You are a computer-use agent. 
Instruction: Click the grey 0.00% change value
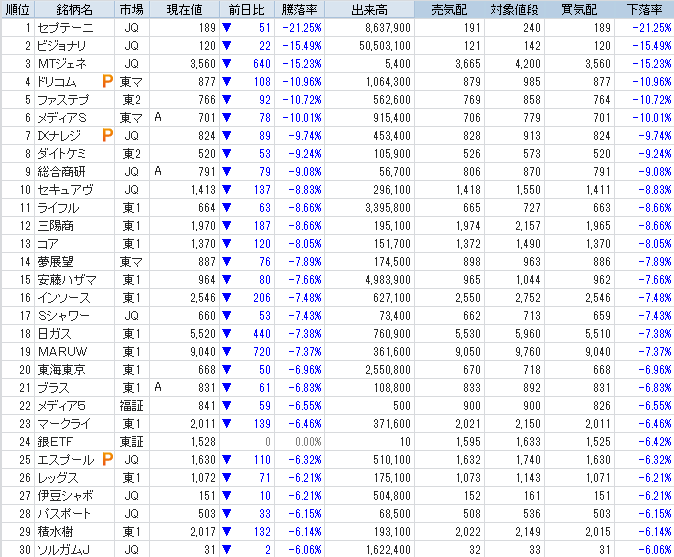click(308, 442)
